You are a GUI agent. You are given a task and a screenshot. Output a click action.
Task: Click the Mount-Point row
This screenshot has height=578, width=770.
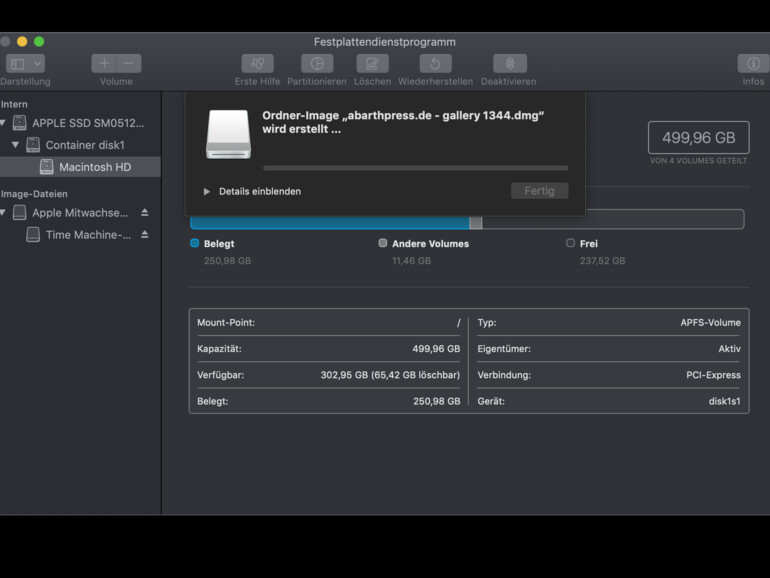tap(329, 323)
